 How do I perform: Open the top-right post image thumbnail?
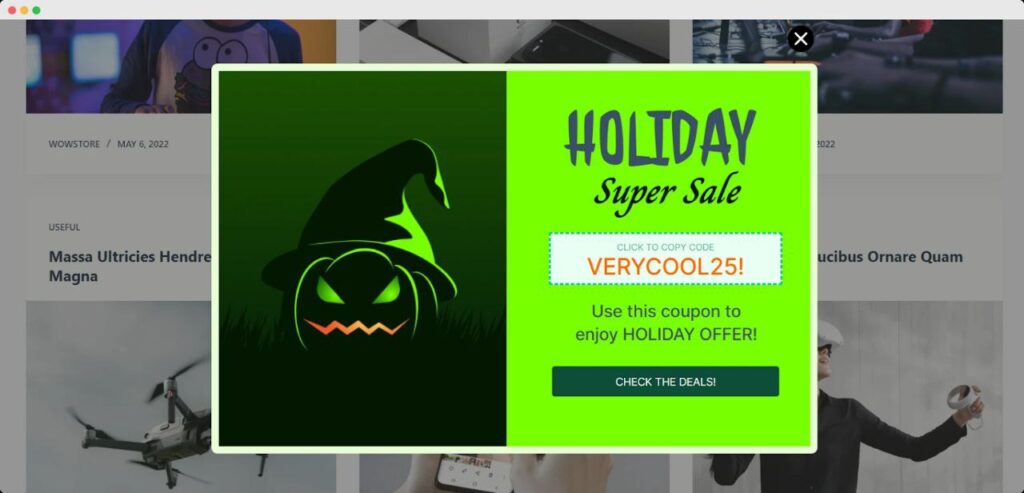(847, 65)
